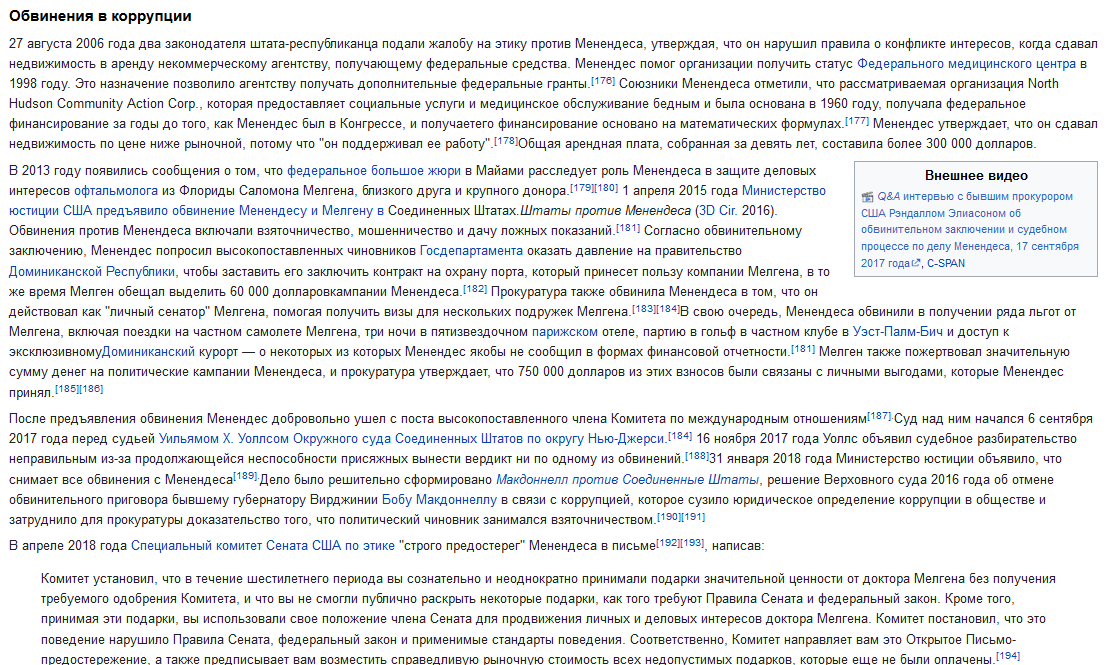Open footnote [181] after 'финансовой отчетности'
The width and height of the screenshot is (1111, 665).
click(x=803, y=348)
